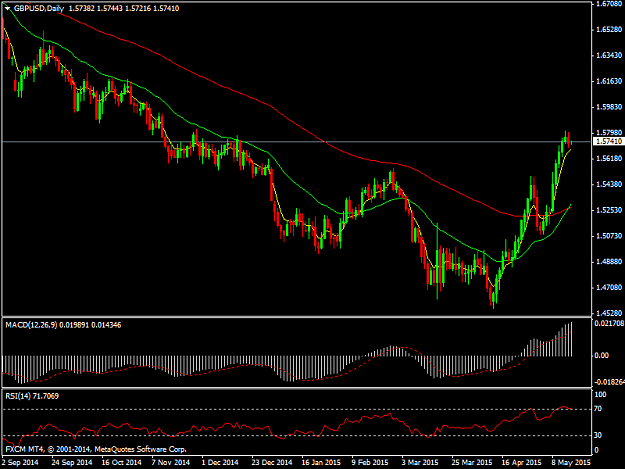Screen dimensions: 625x469
Task: Click the chart menu triangle beside GBPUSD
Action: click(7, 8)
